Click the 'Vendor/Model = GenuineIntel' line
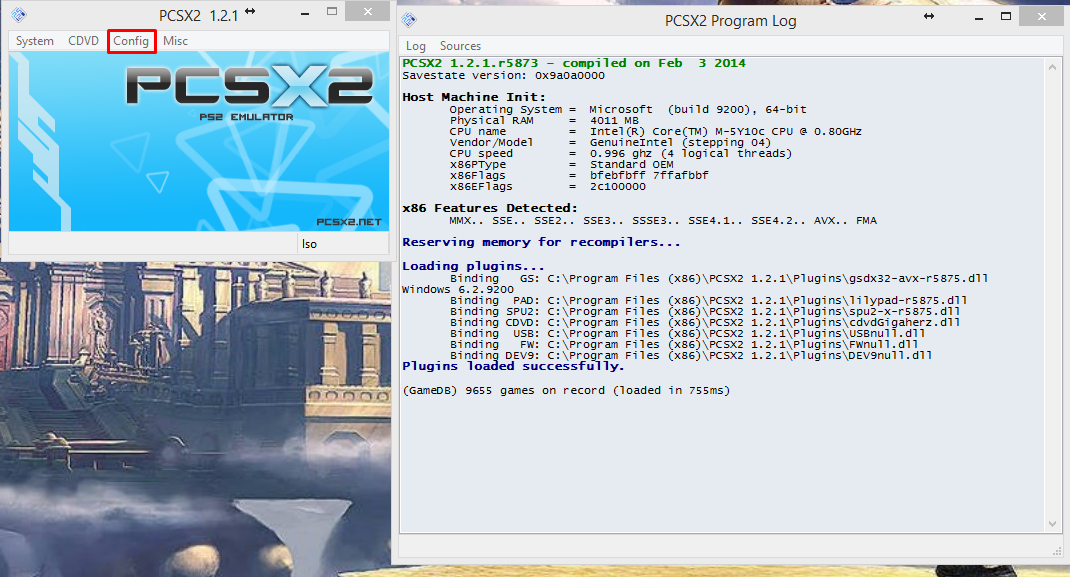 tap(610, 142)
